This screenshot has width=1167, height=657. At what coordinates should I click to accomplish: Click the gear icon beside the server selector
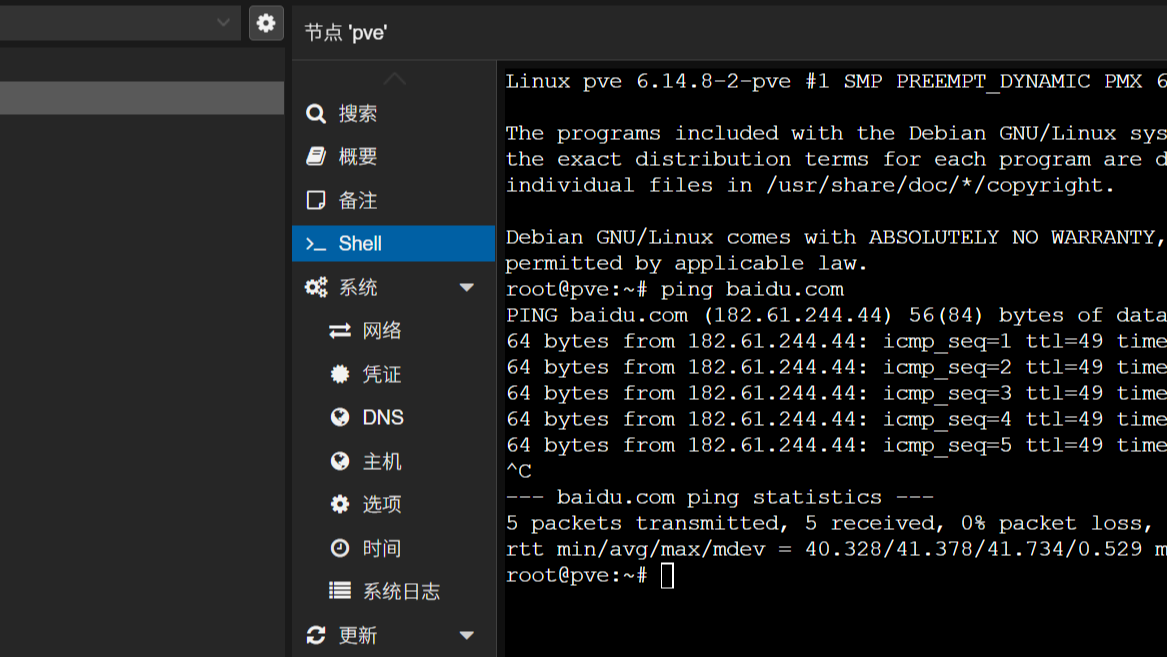266,22
